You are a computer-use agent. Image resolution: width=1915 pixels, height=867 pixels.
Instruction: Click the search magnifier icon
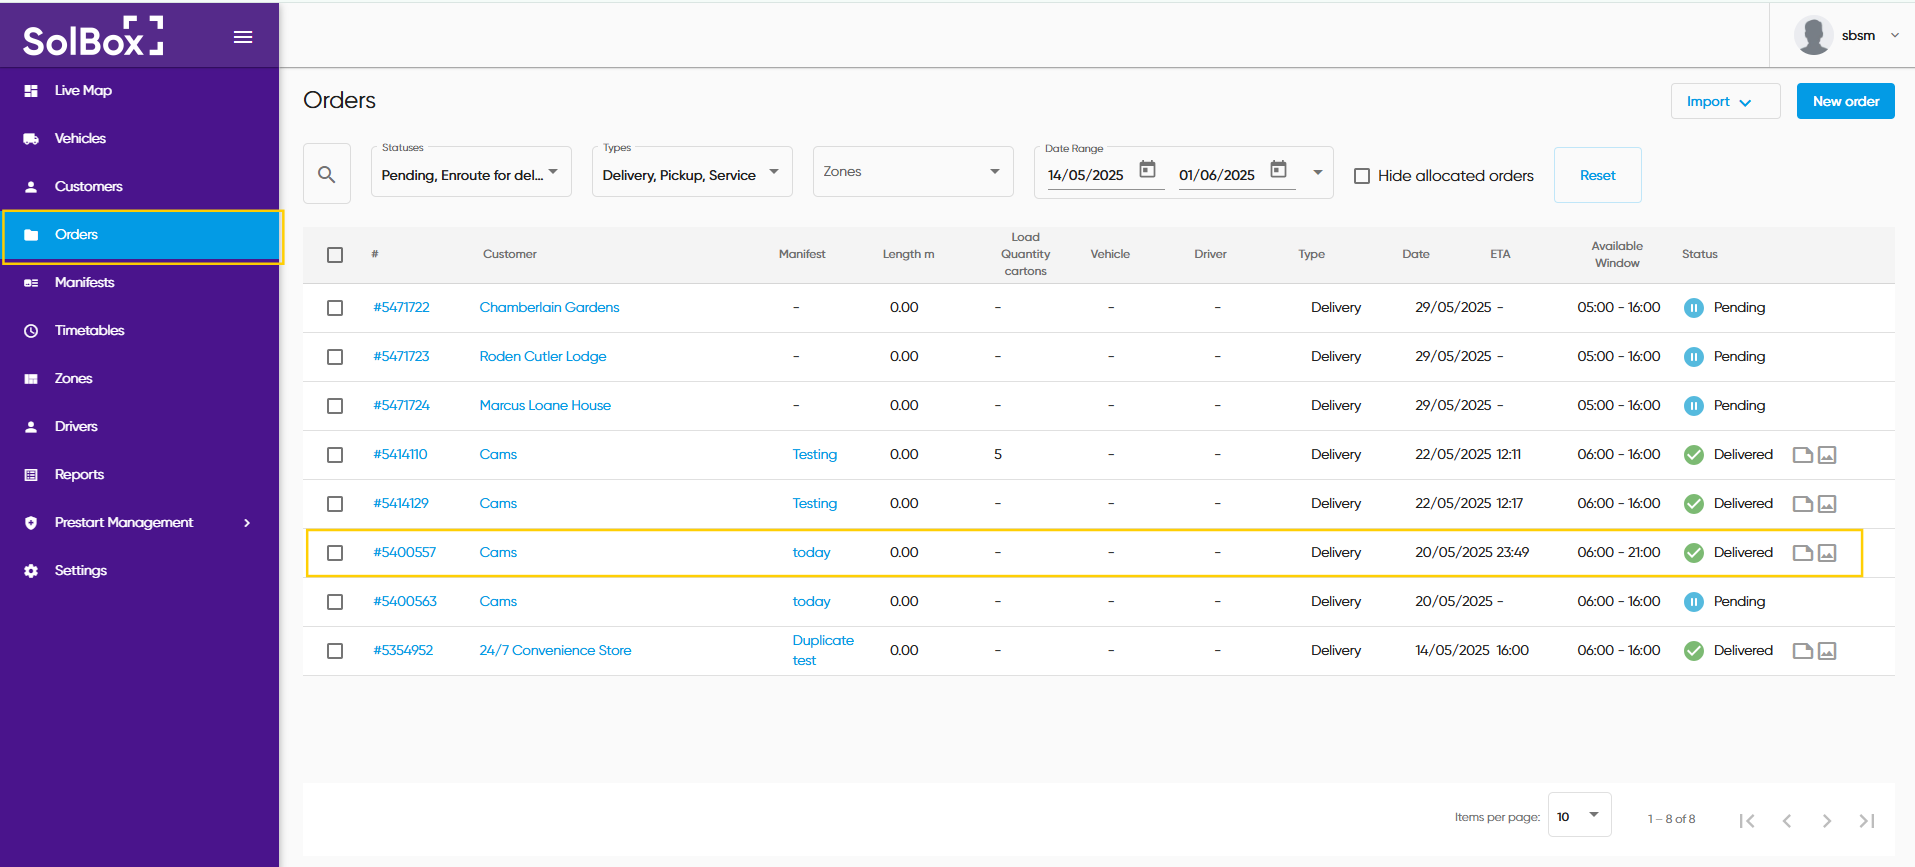pyautogui.click(x=327, y=174)
